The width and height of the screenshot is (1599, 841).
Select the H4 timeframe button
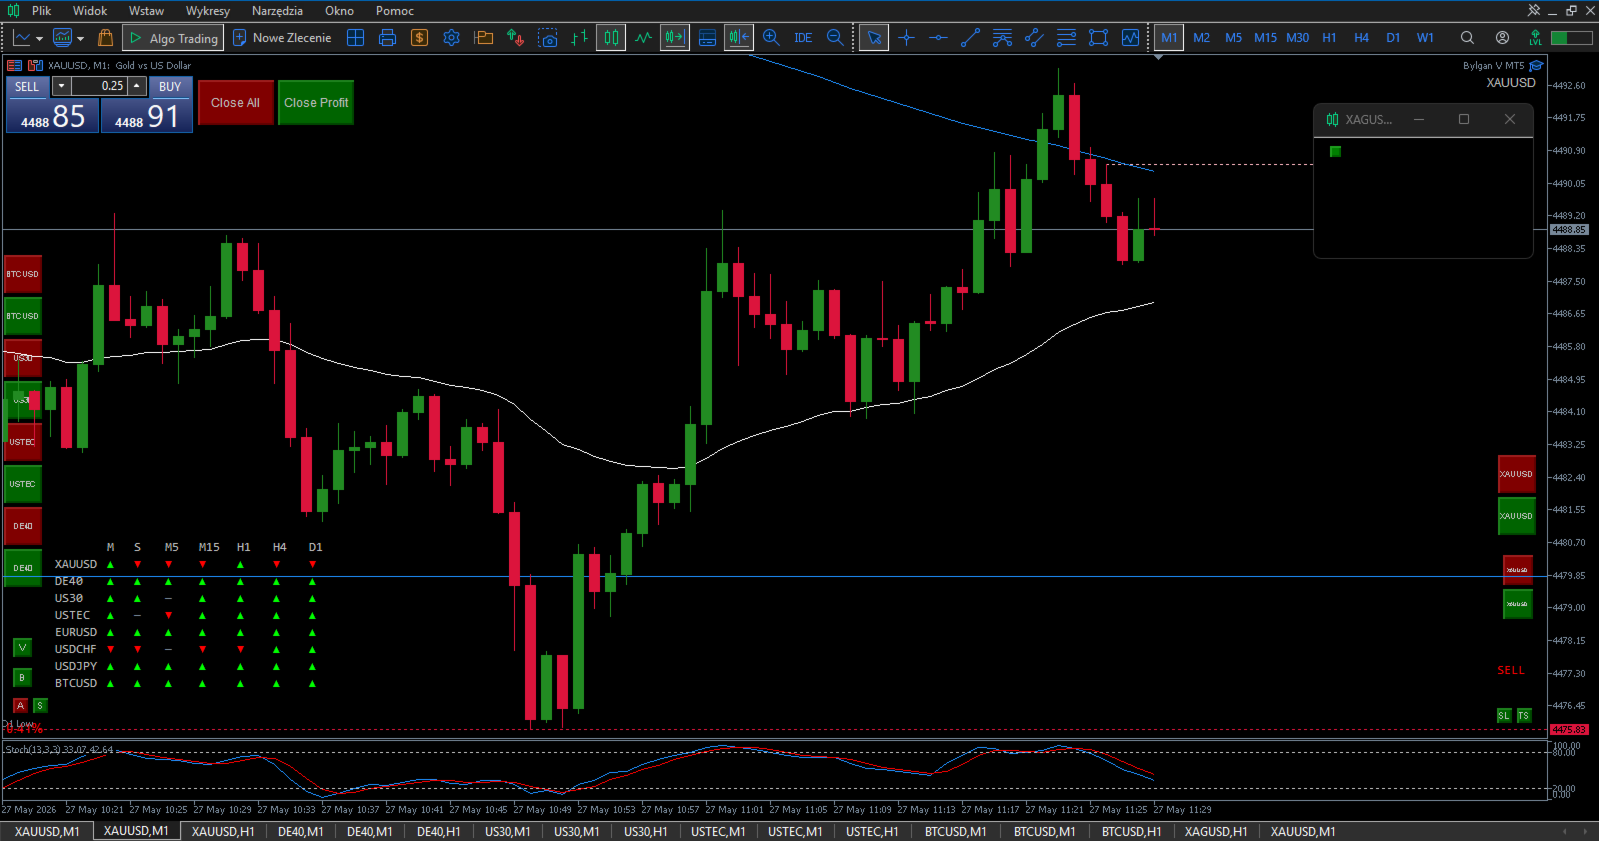tap(1361, 38)
